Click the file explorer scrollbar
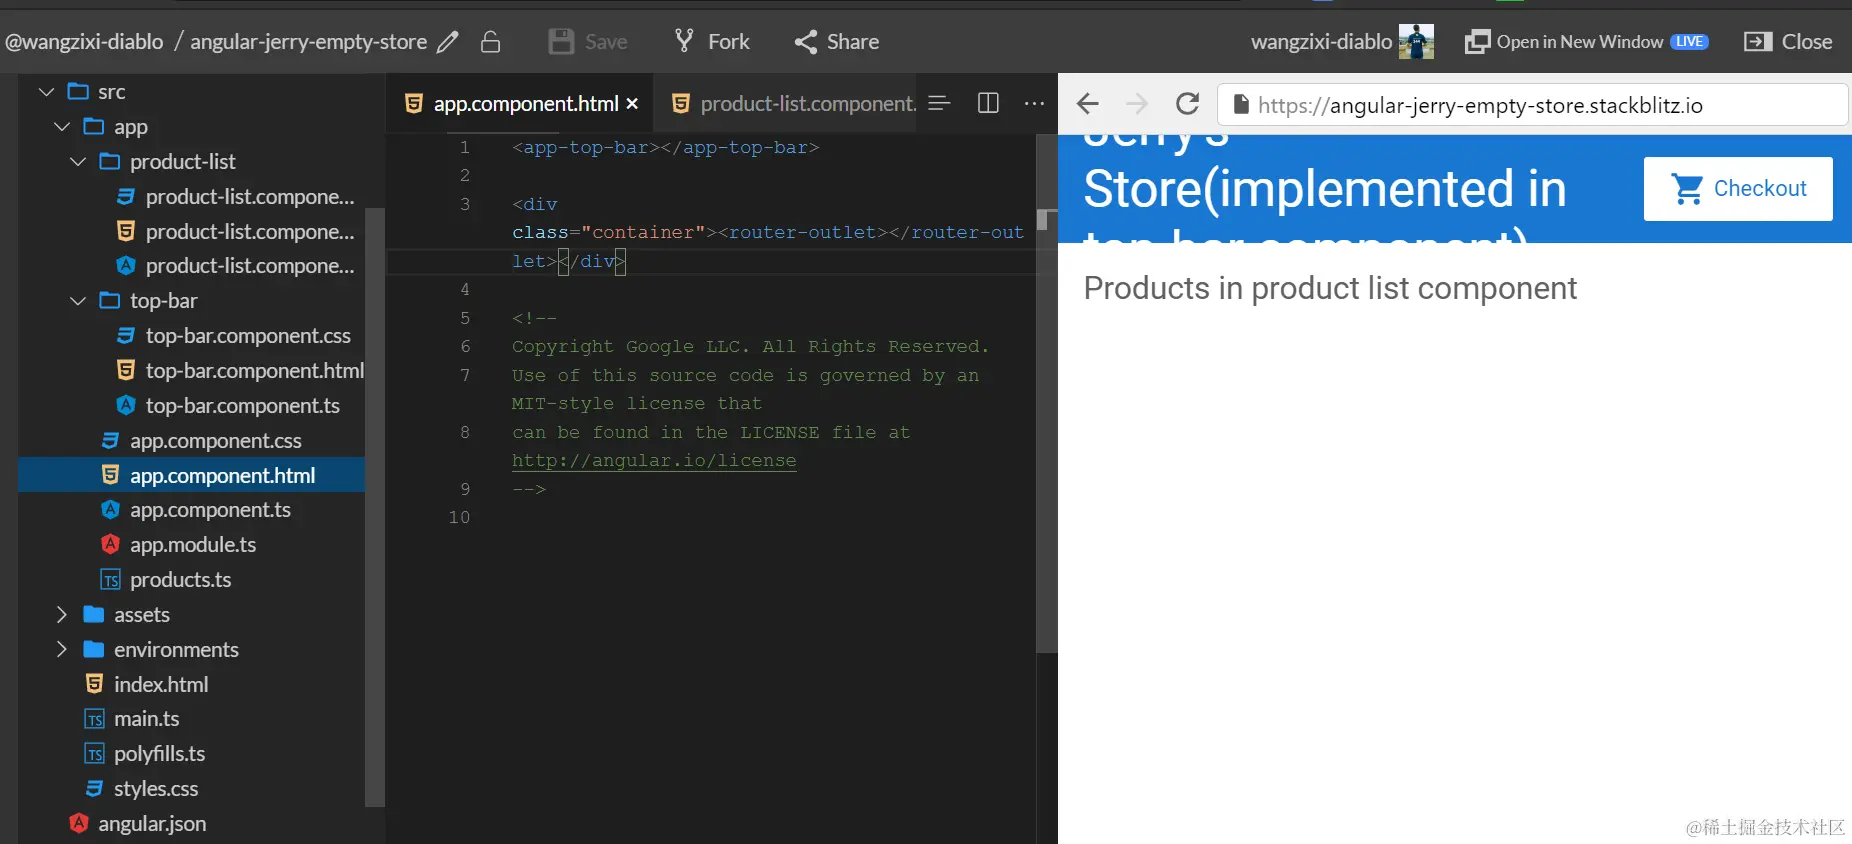This screenshot has height=844, width=1852. pos(375,507)
